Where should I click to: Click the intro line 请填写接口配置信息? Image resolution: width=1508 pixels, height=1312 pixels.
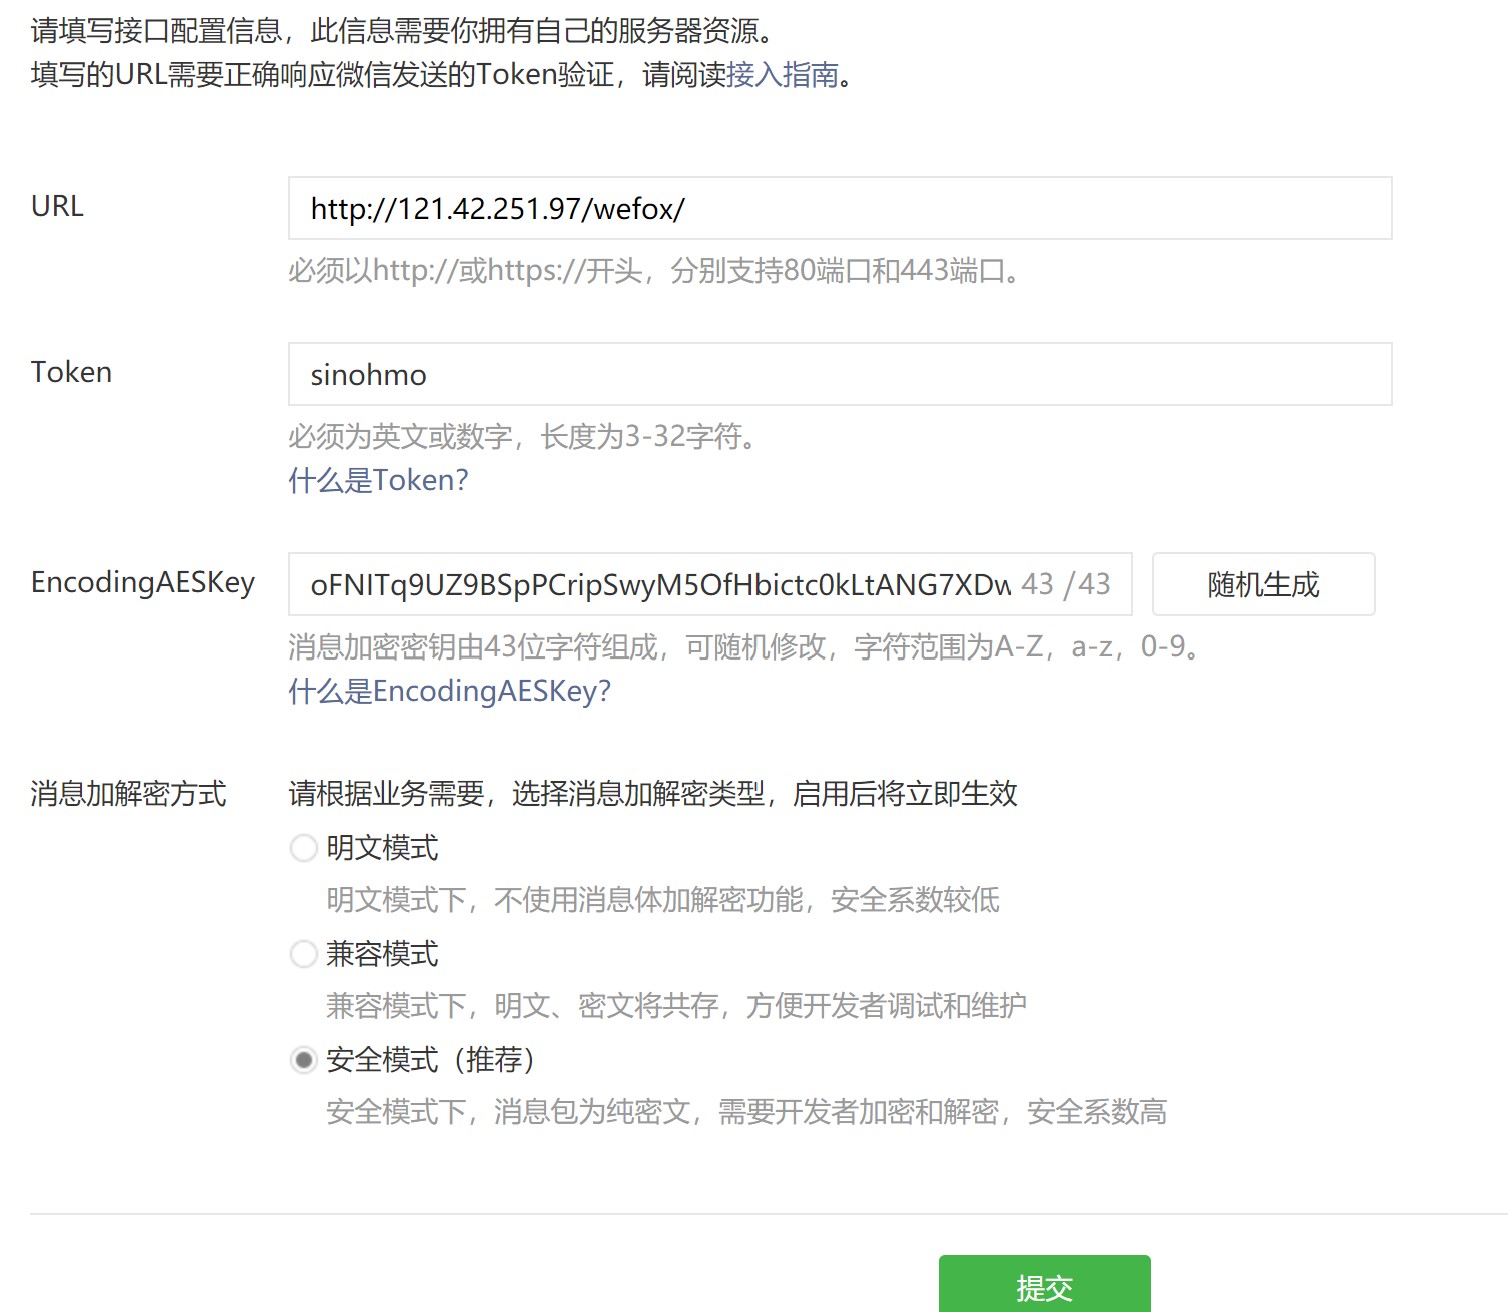(402, 31)
